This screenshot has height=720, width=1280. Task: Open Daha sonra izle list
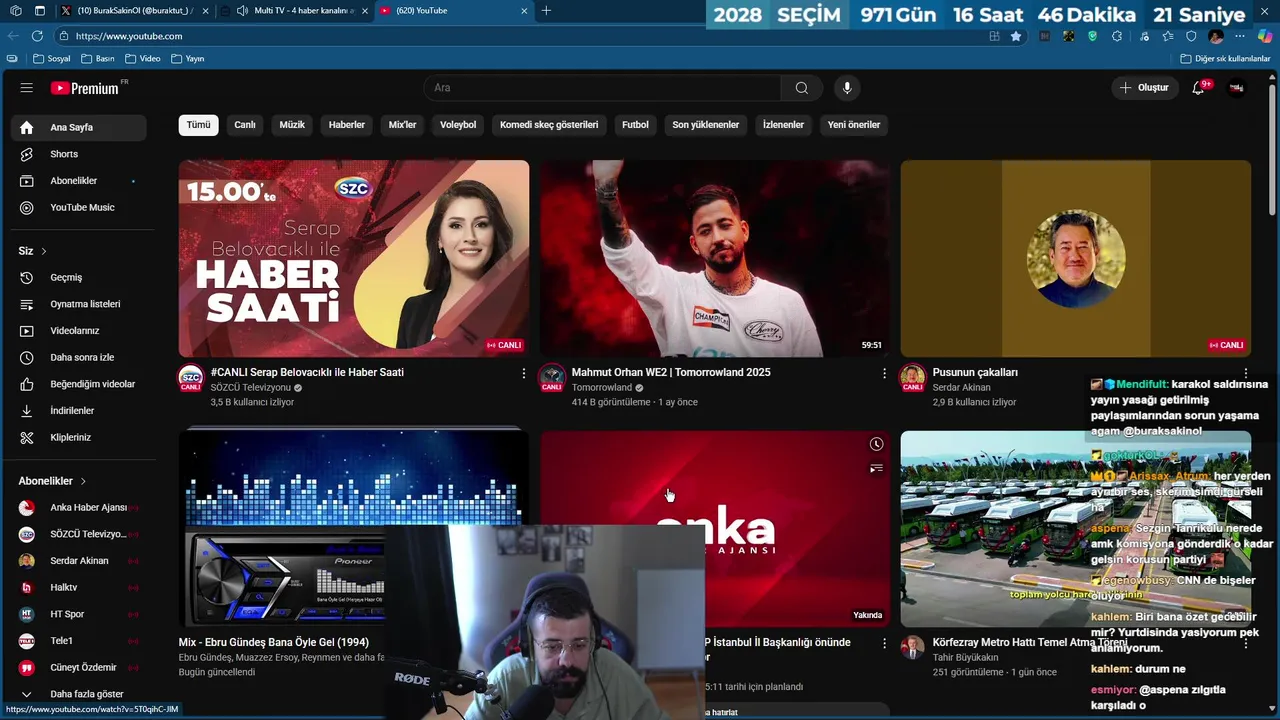(x=78, y=357)
